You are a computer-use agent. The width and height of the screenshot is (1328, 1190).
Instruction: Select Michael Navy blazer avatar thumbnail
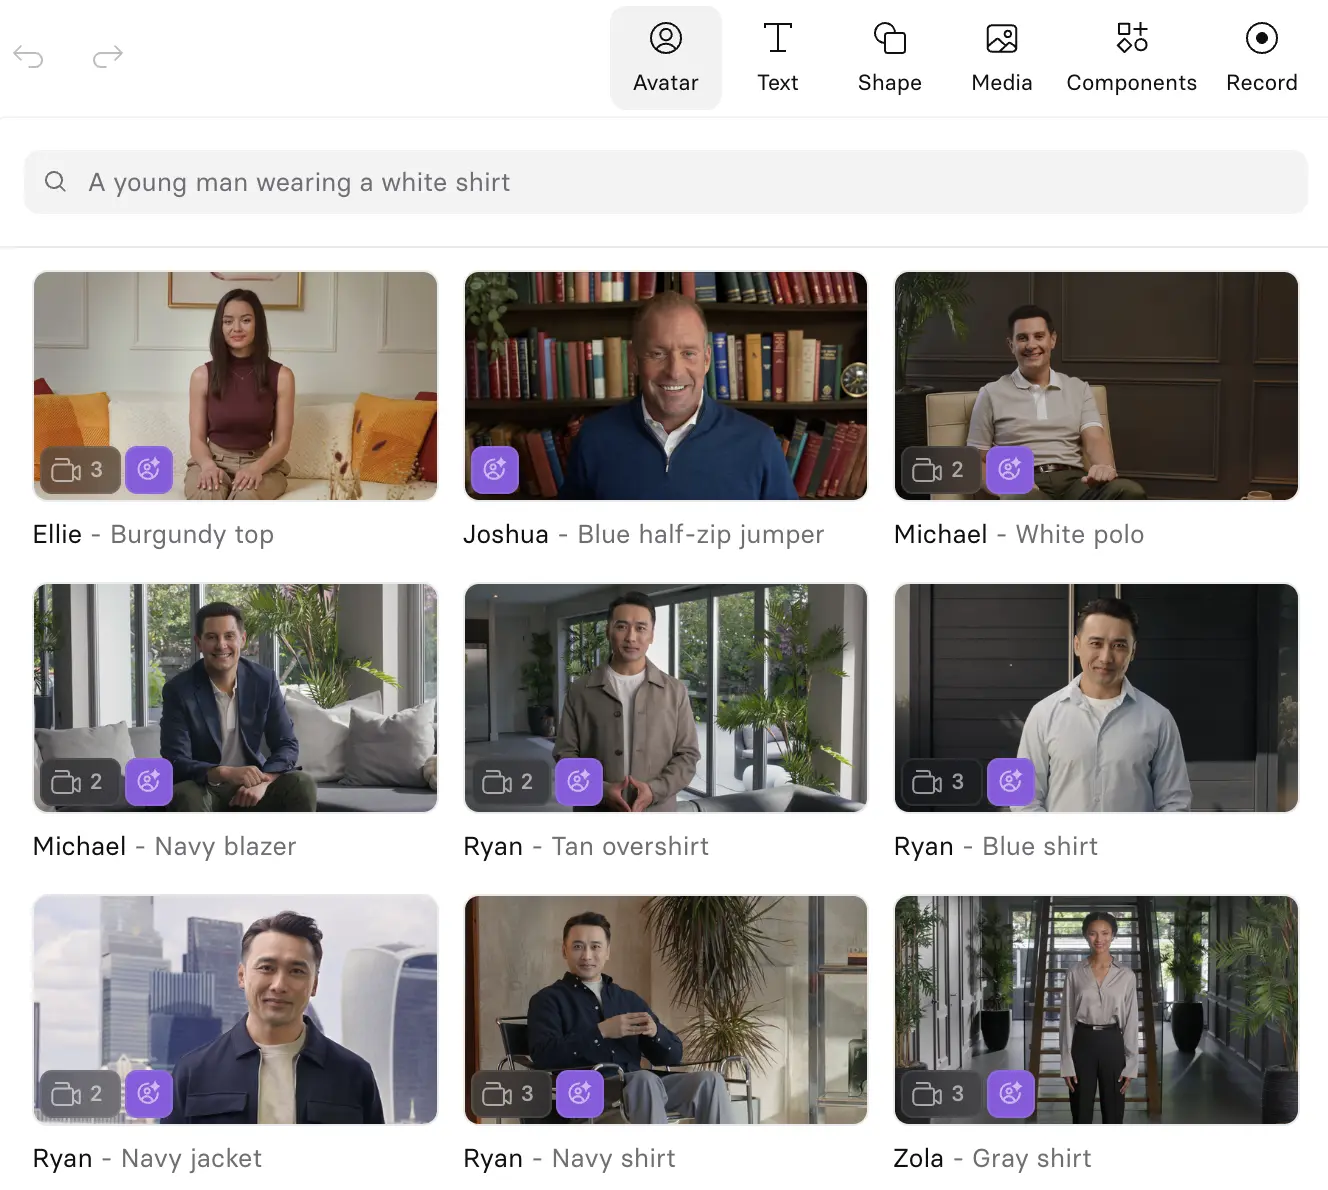pyautogui.click(x=236, y=698)
